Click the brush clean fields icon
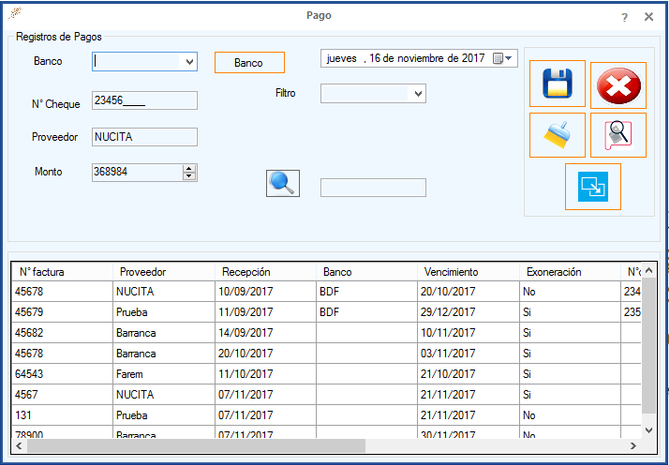Viewport: 669px width, 465px height. pyautogui.click(x=557, y=135)
